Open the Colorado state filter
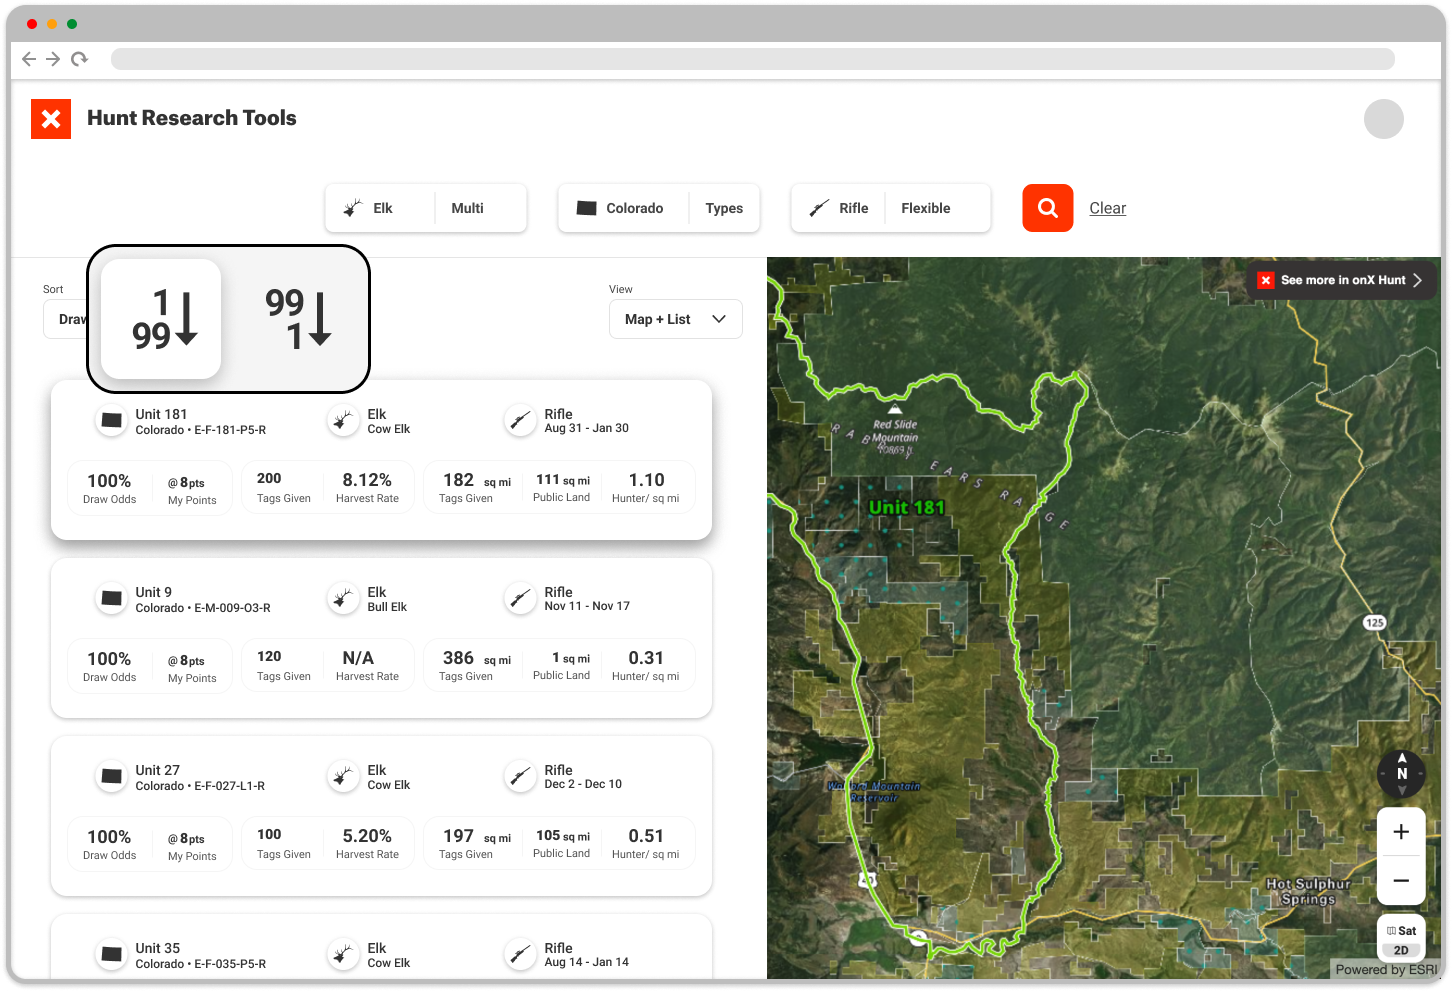 (x=623, y=208)
